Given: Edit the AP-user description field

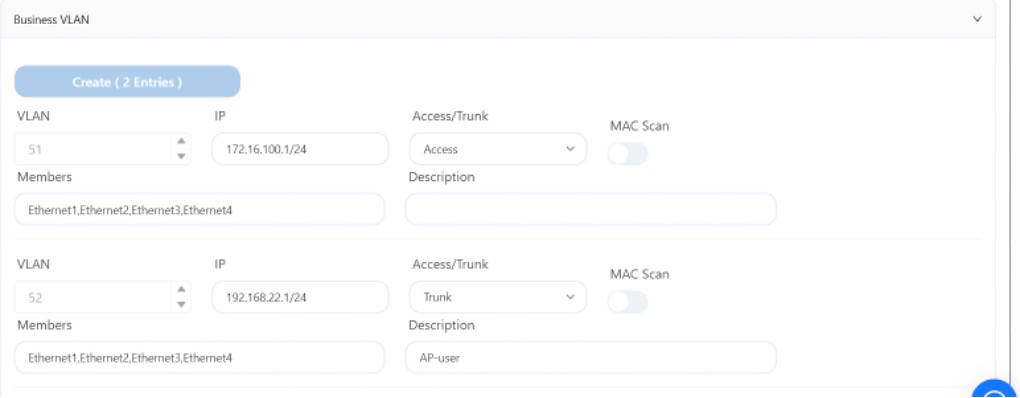Looking at the screenshot, I should point(591,358).
